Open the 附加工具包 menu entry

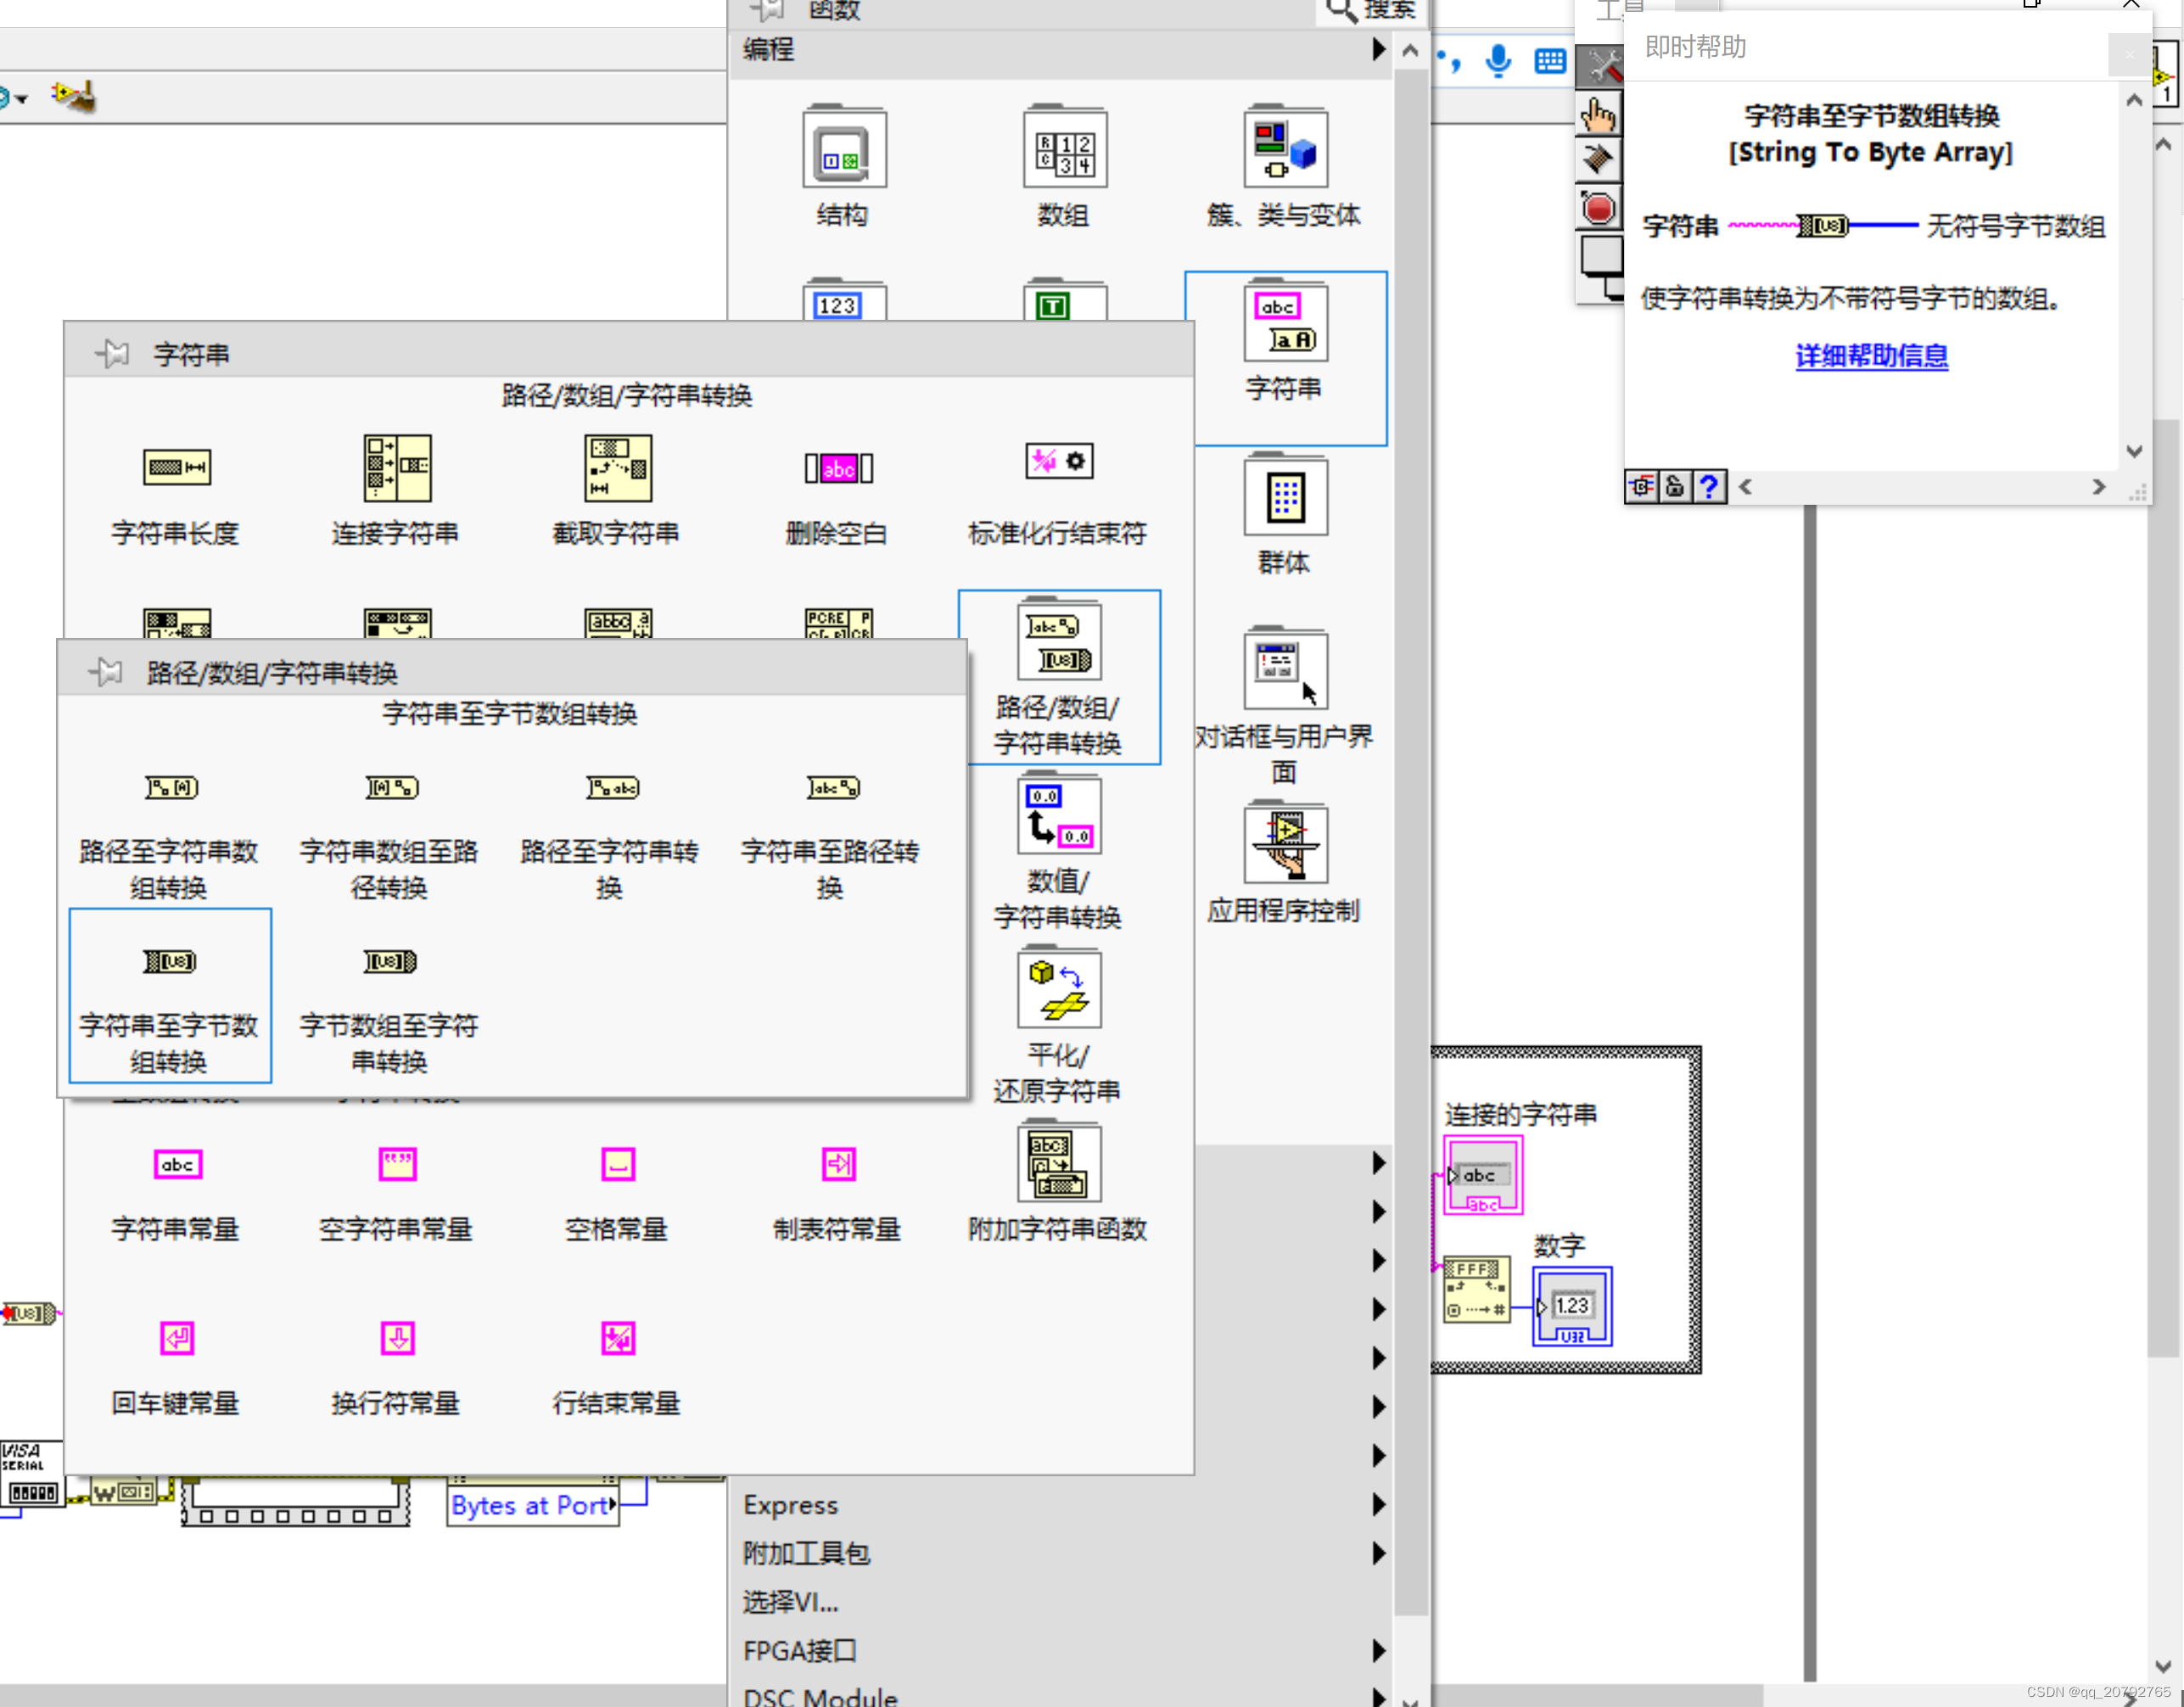tap(806, 1553)
